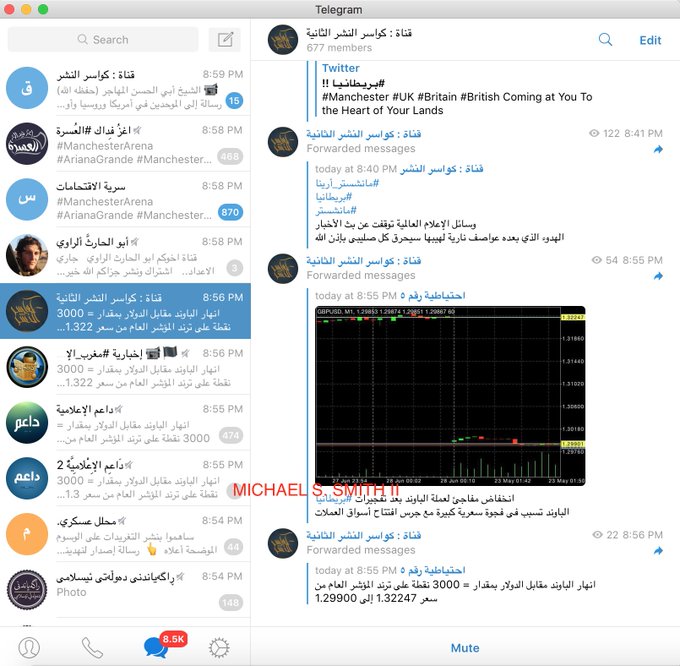This screenshot has width=680, height=666.
Task: Click the sender avatar on 8:55 PM message
Action: click(x=283, y=268)
